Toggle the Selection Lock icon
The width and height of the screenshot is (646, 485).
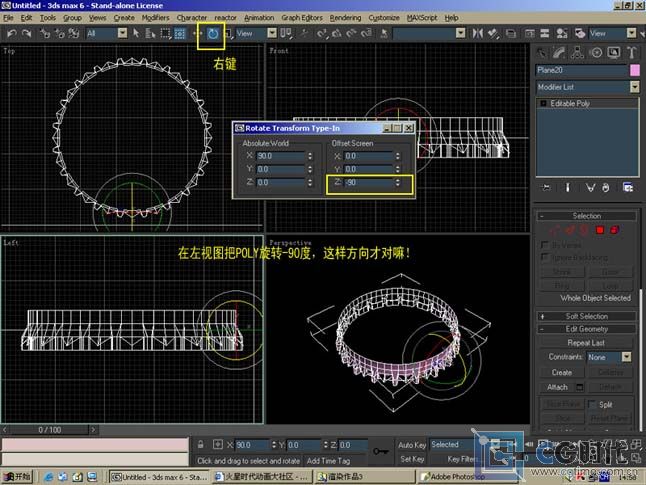200,445
